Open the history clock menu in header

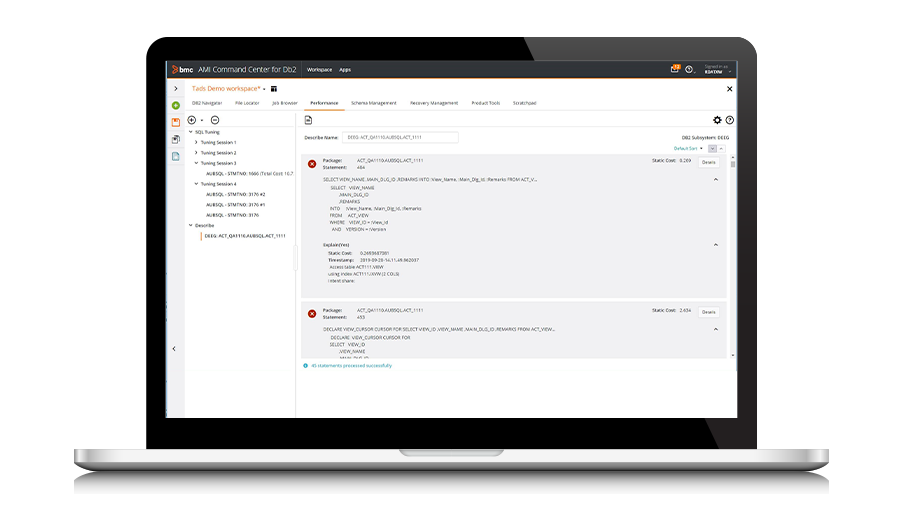coord(689,69)
